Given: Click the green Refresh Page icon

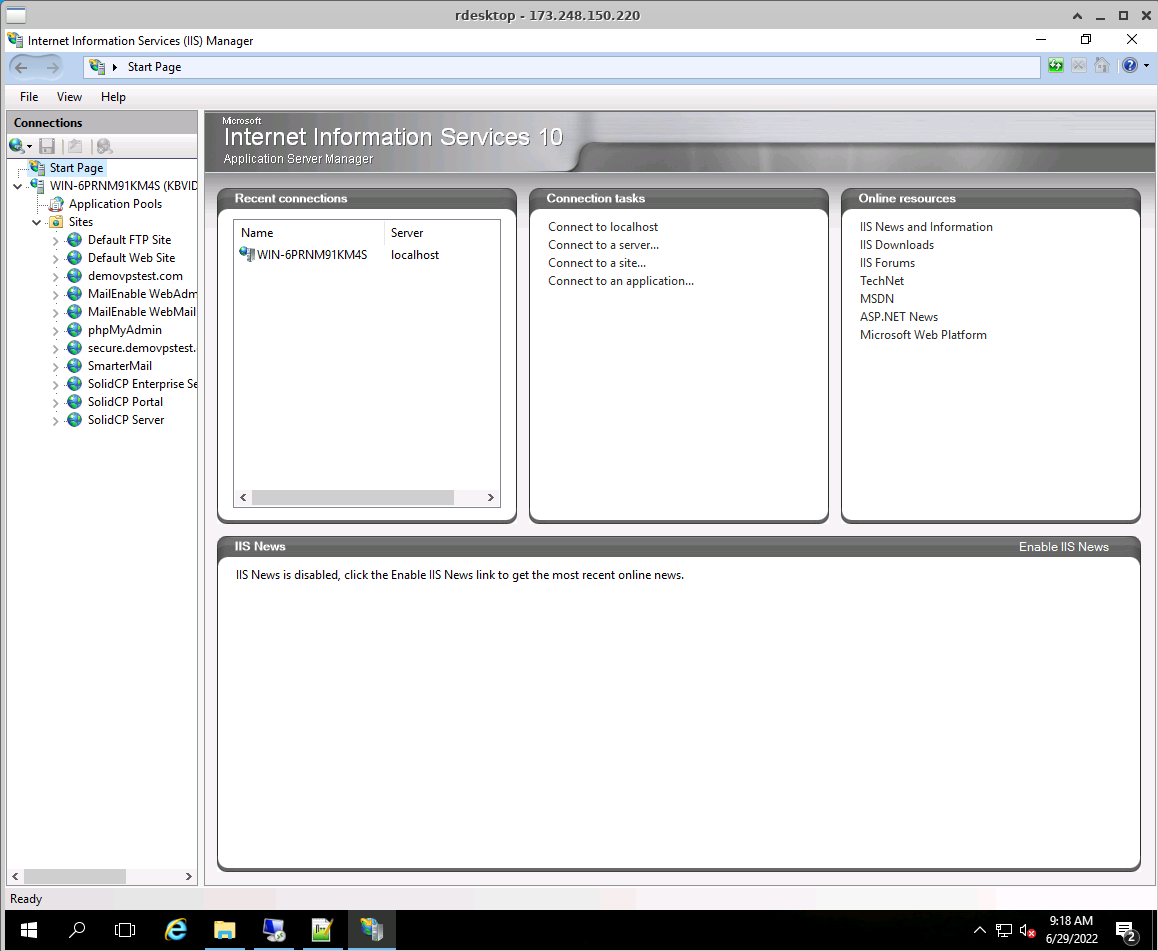Looking at the screenshot, I should 1055,66.
